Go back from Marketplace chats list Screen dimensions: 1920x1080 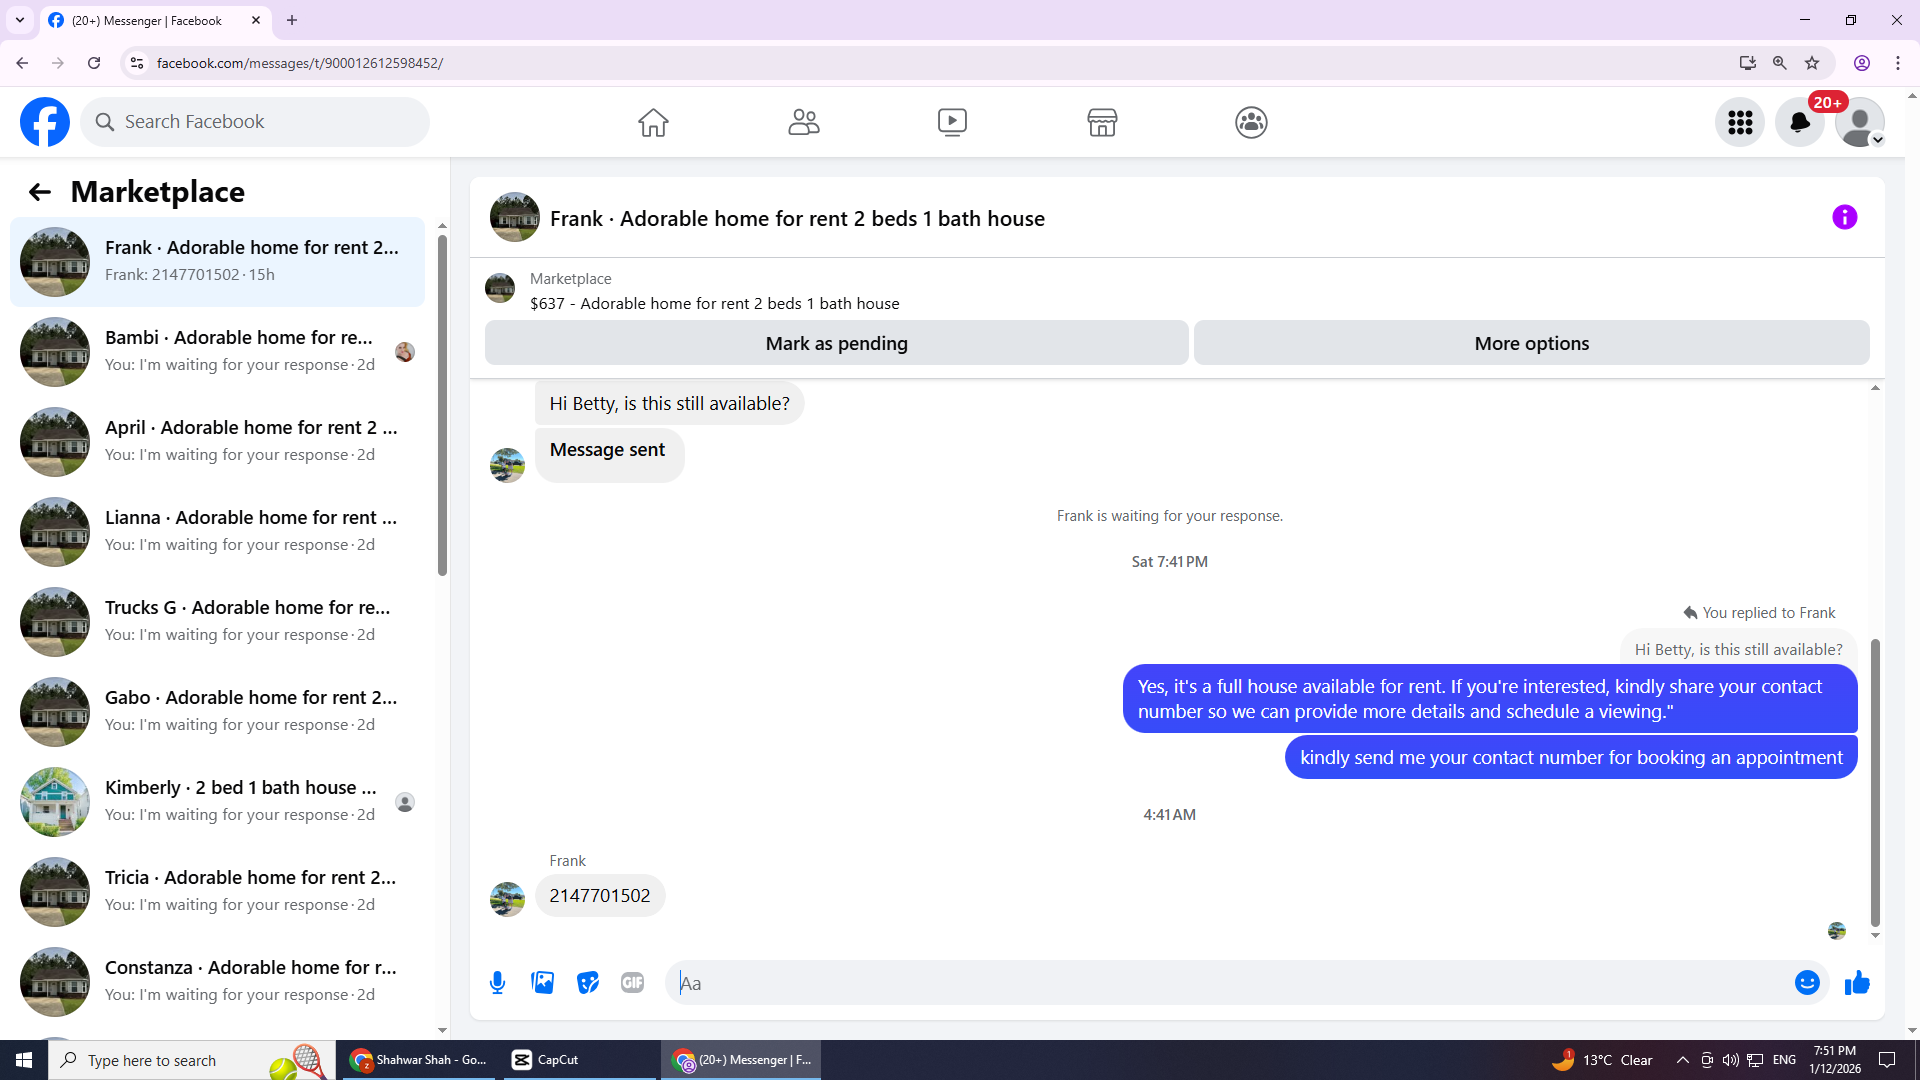click(39, 192)
